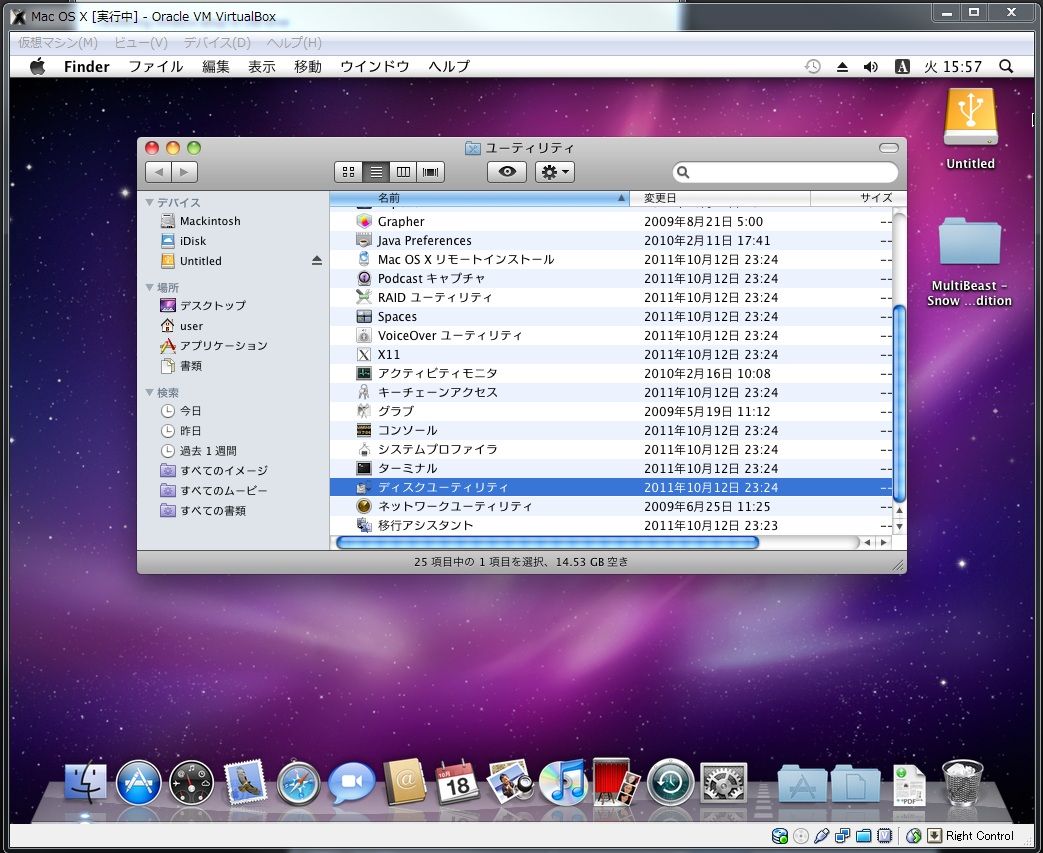Select Mackintosh drive in sidebar
This screenshot has height=853, width=1043.
click(x=201, y=221)
